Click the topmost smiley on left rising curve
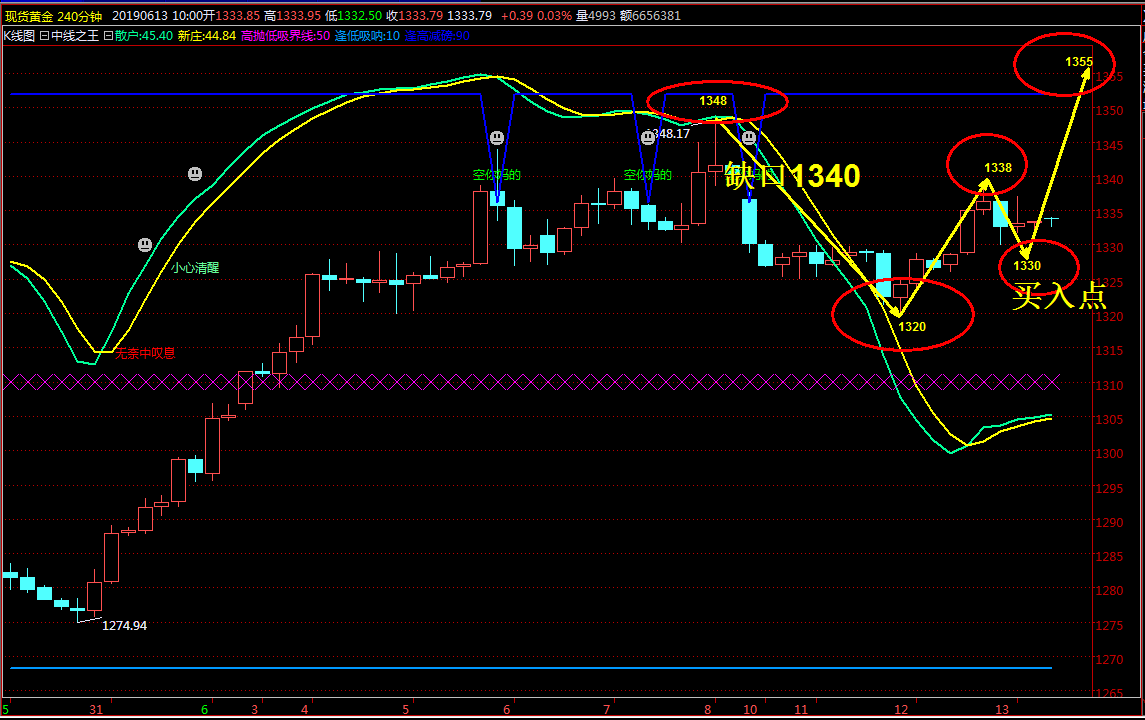 195,174
